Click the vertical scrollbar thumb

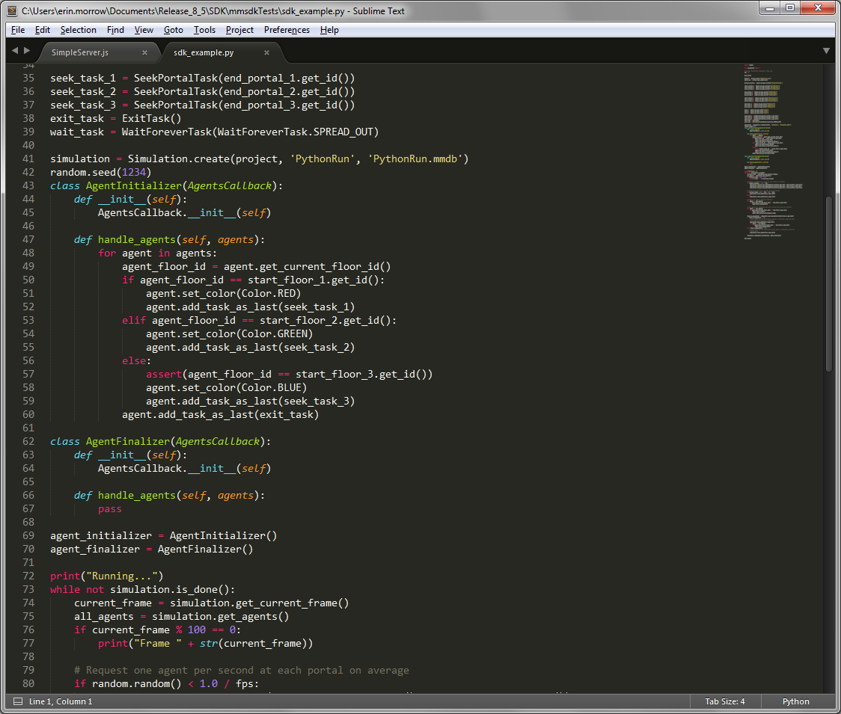pyautogui.click(x=828, y=285)
